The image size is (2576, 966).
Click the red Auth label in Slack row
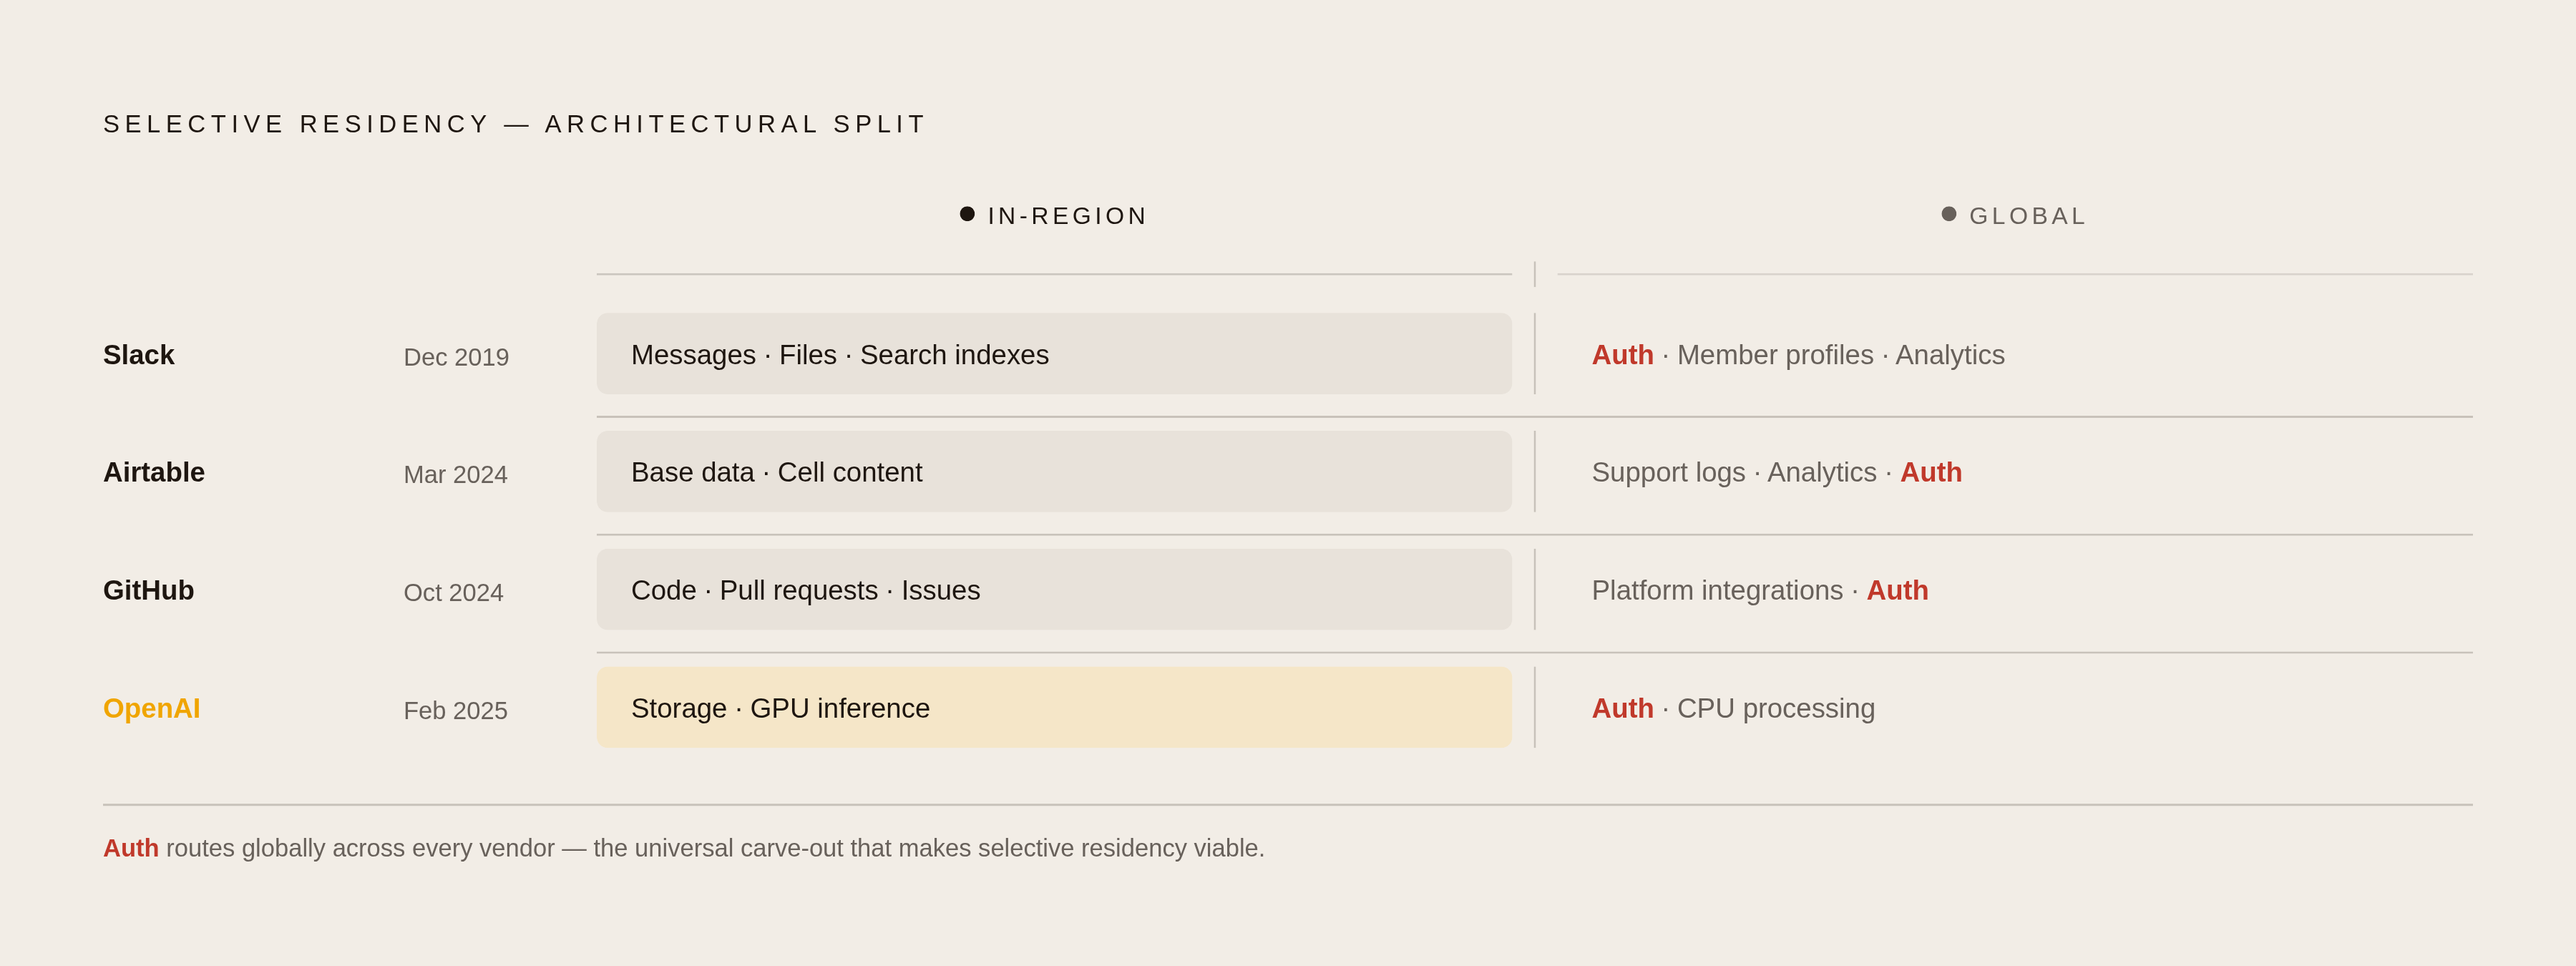[x=1622, y=355]
